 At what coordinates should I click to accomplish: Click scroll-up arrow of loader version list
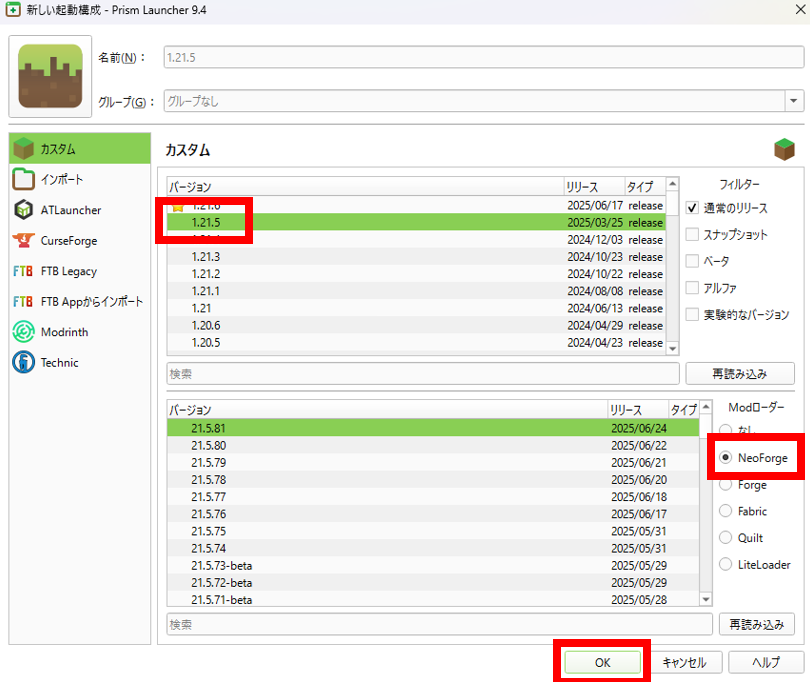pos(706,408)
